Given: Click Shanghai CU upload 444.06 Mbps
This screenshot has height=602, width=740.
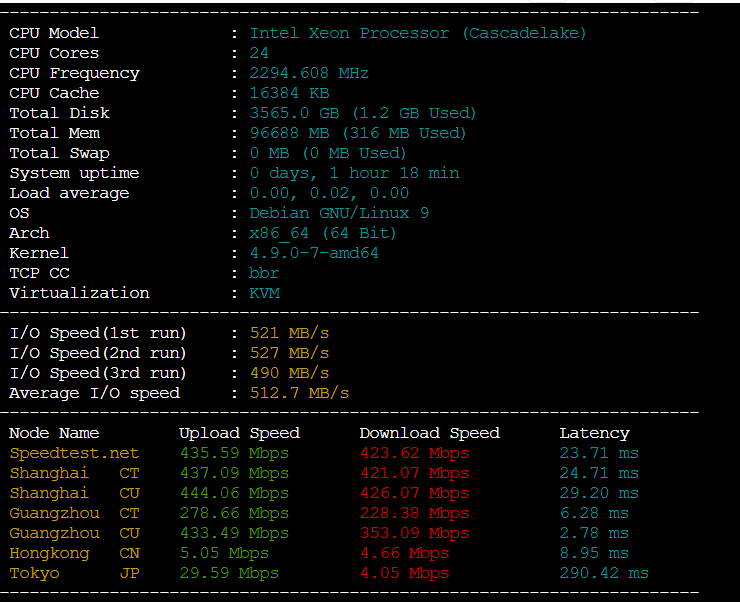Looking at the screenshot, I should coord(234,493).
